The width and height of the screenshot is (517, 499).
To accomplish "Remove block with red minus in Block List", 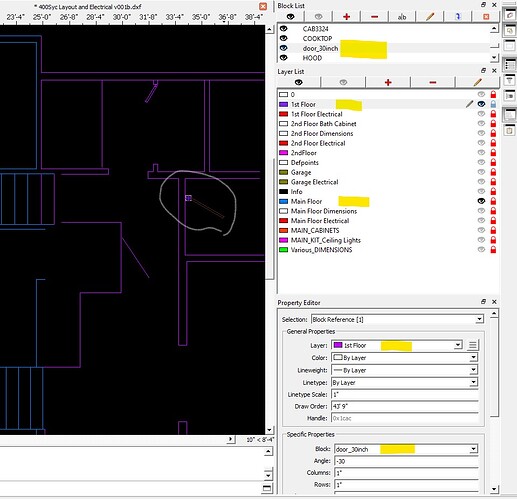I will coord(374,17).
